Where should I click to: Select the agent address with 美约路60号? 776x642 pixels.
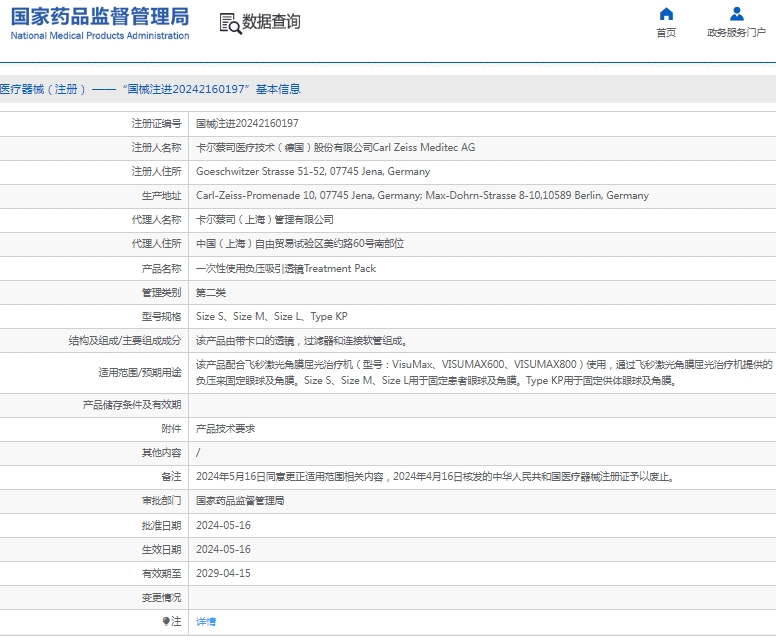[x=300, y=244]
